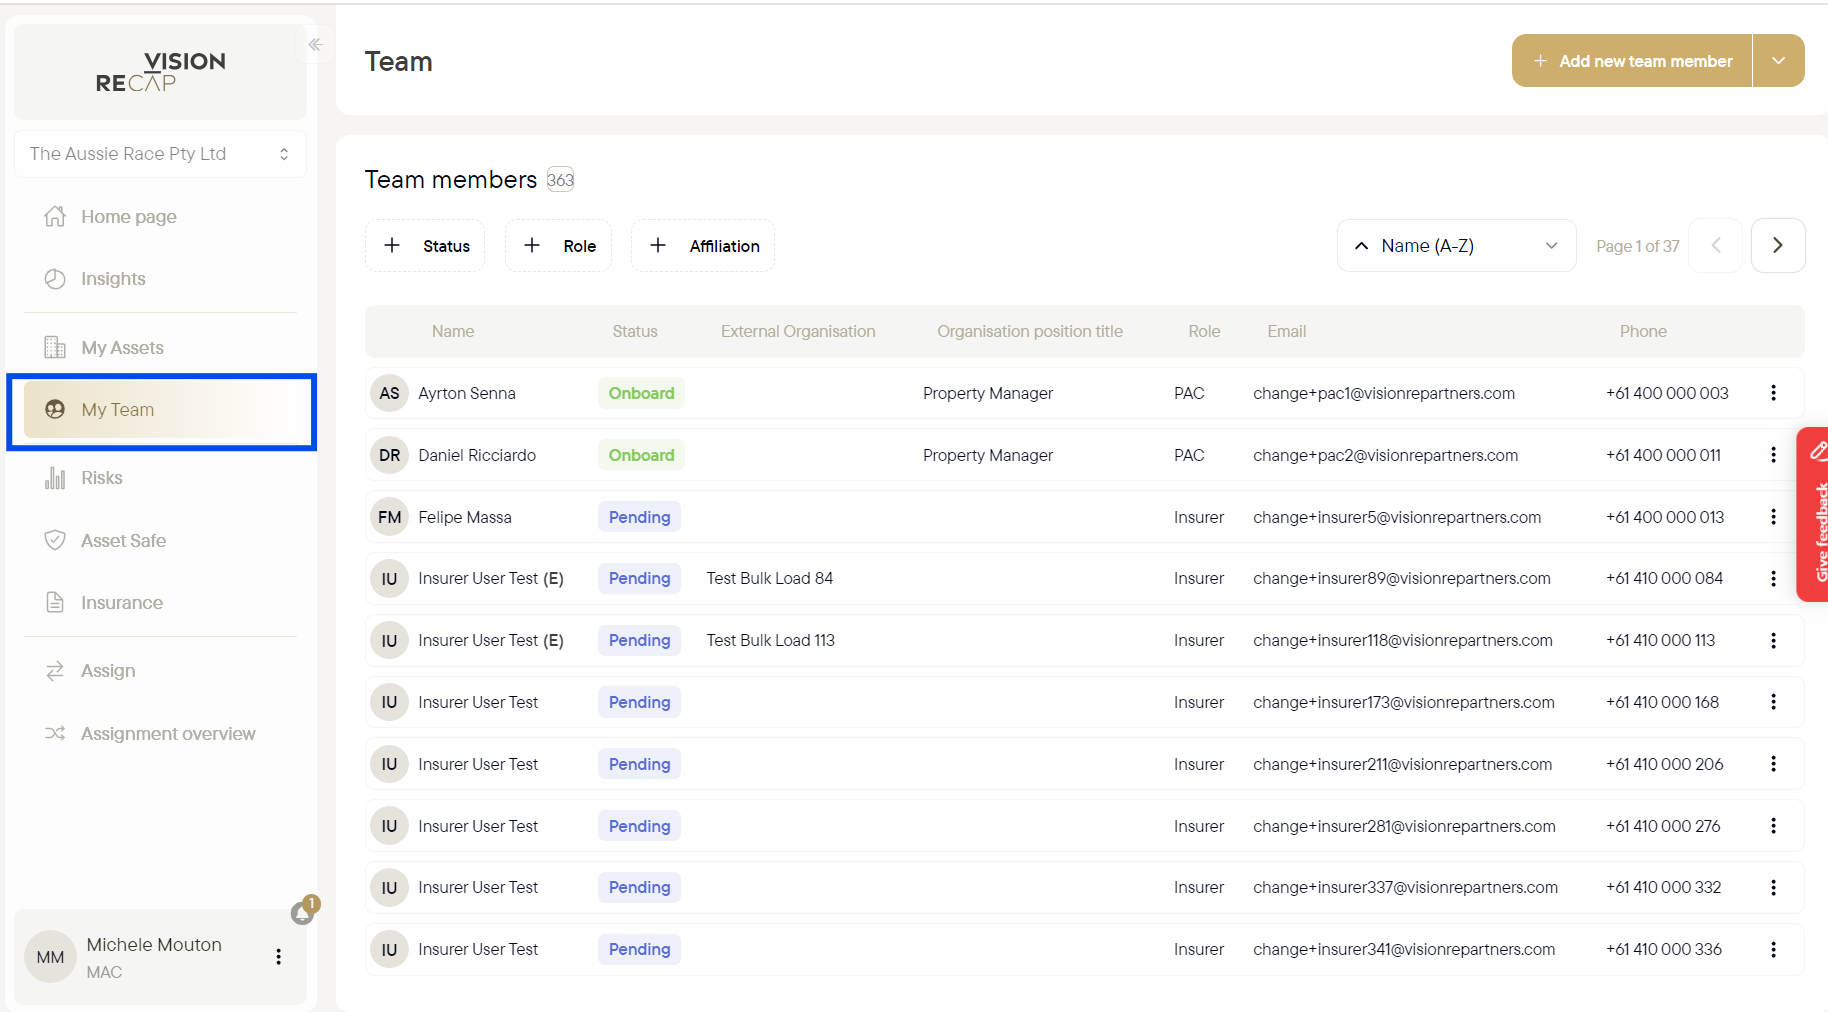The height and width of the screenshot is (1012, 1828).
Task: Click the 363 team members count badge
Action: point(560,180)
